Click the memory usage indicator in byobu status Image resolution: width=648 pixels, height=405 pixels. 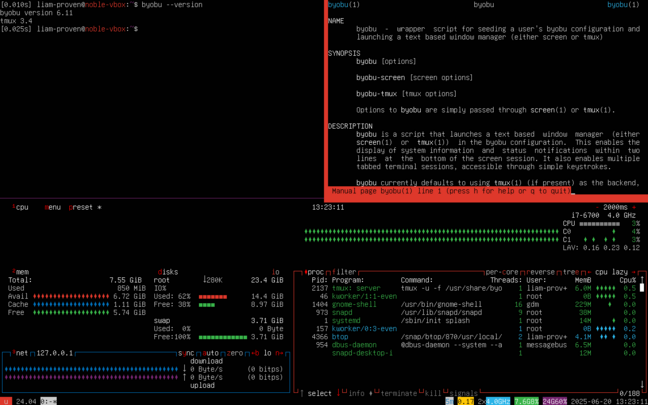(x=526, y=401)
